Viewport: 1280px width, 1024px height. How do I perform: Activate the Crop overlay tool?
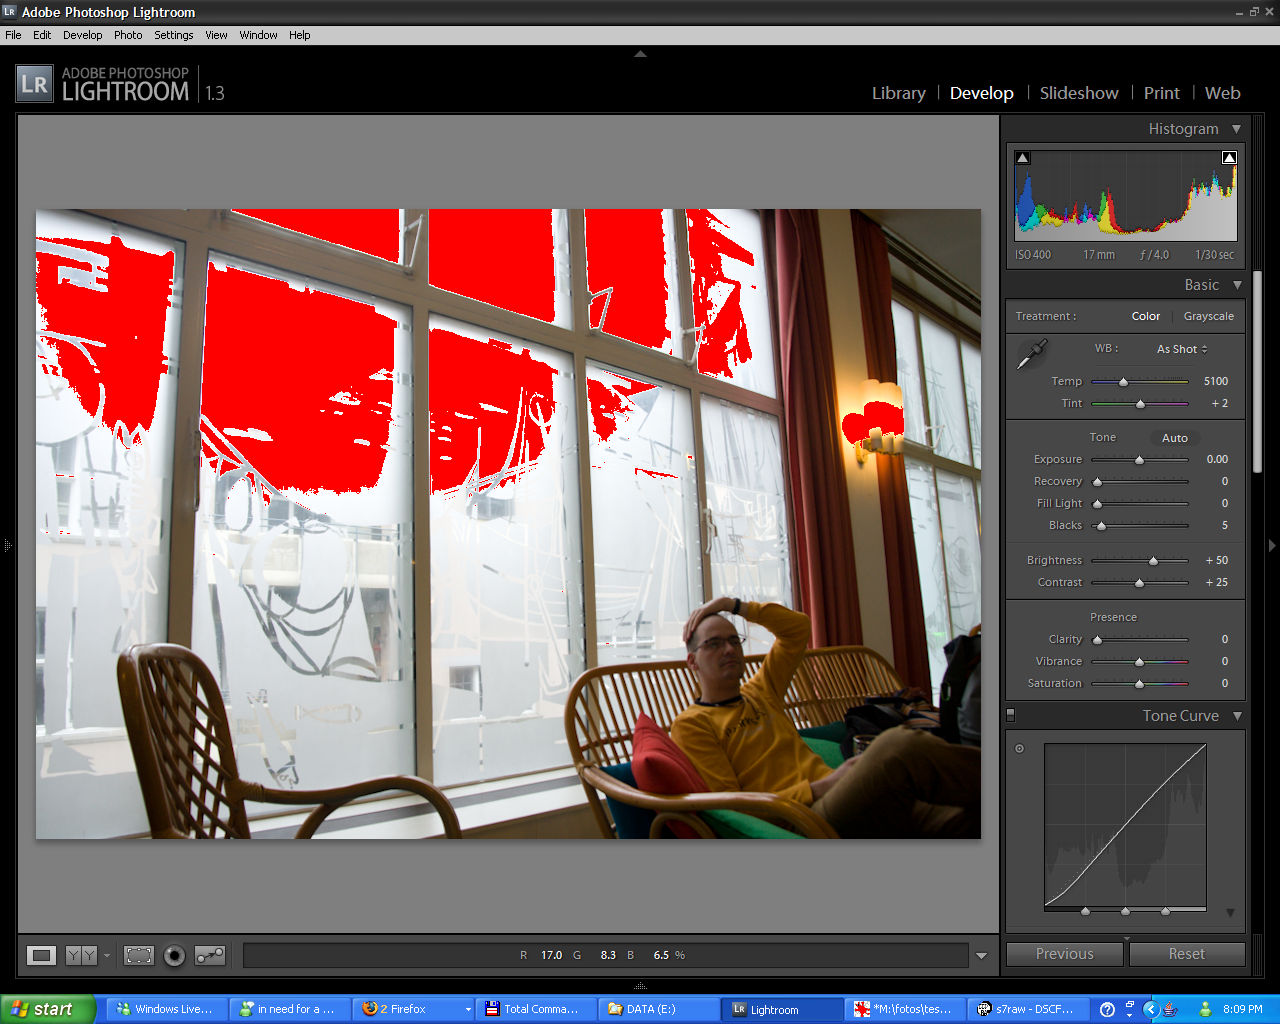point(139,955)
